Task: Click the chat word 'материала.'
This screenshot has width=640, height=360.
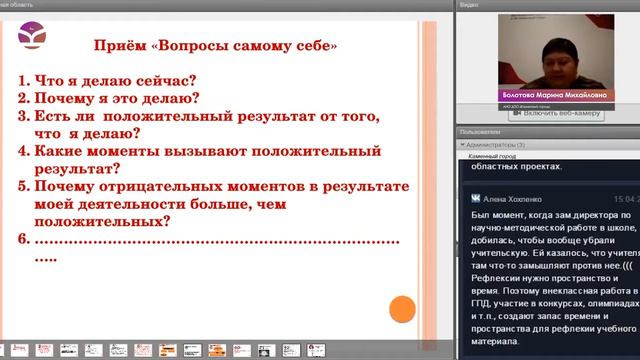Action: coord(495,341)
